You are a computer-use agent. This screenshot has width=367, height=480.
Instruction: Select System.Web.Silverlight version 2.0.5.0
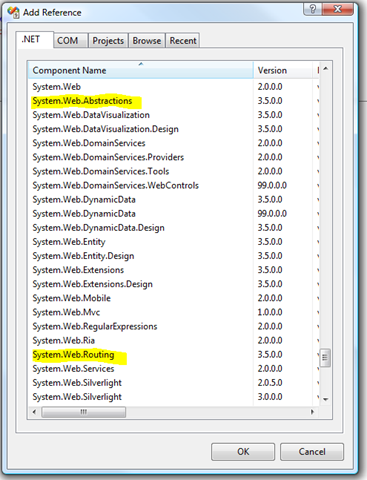(173, 383)
